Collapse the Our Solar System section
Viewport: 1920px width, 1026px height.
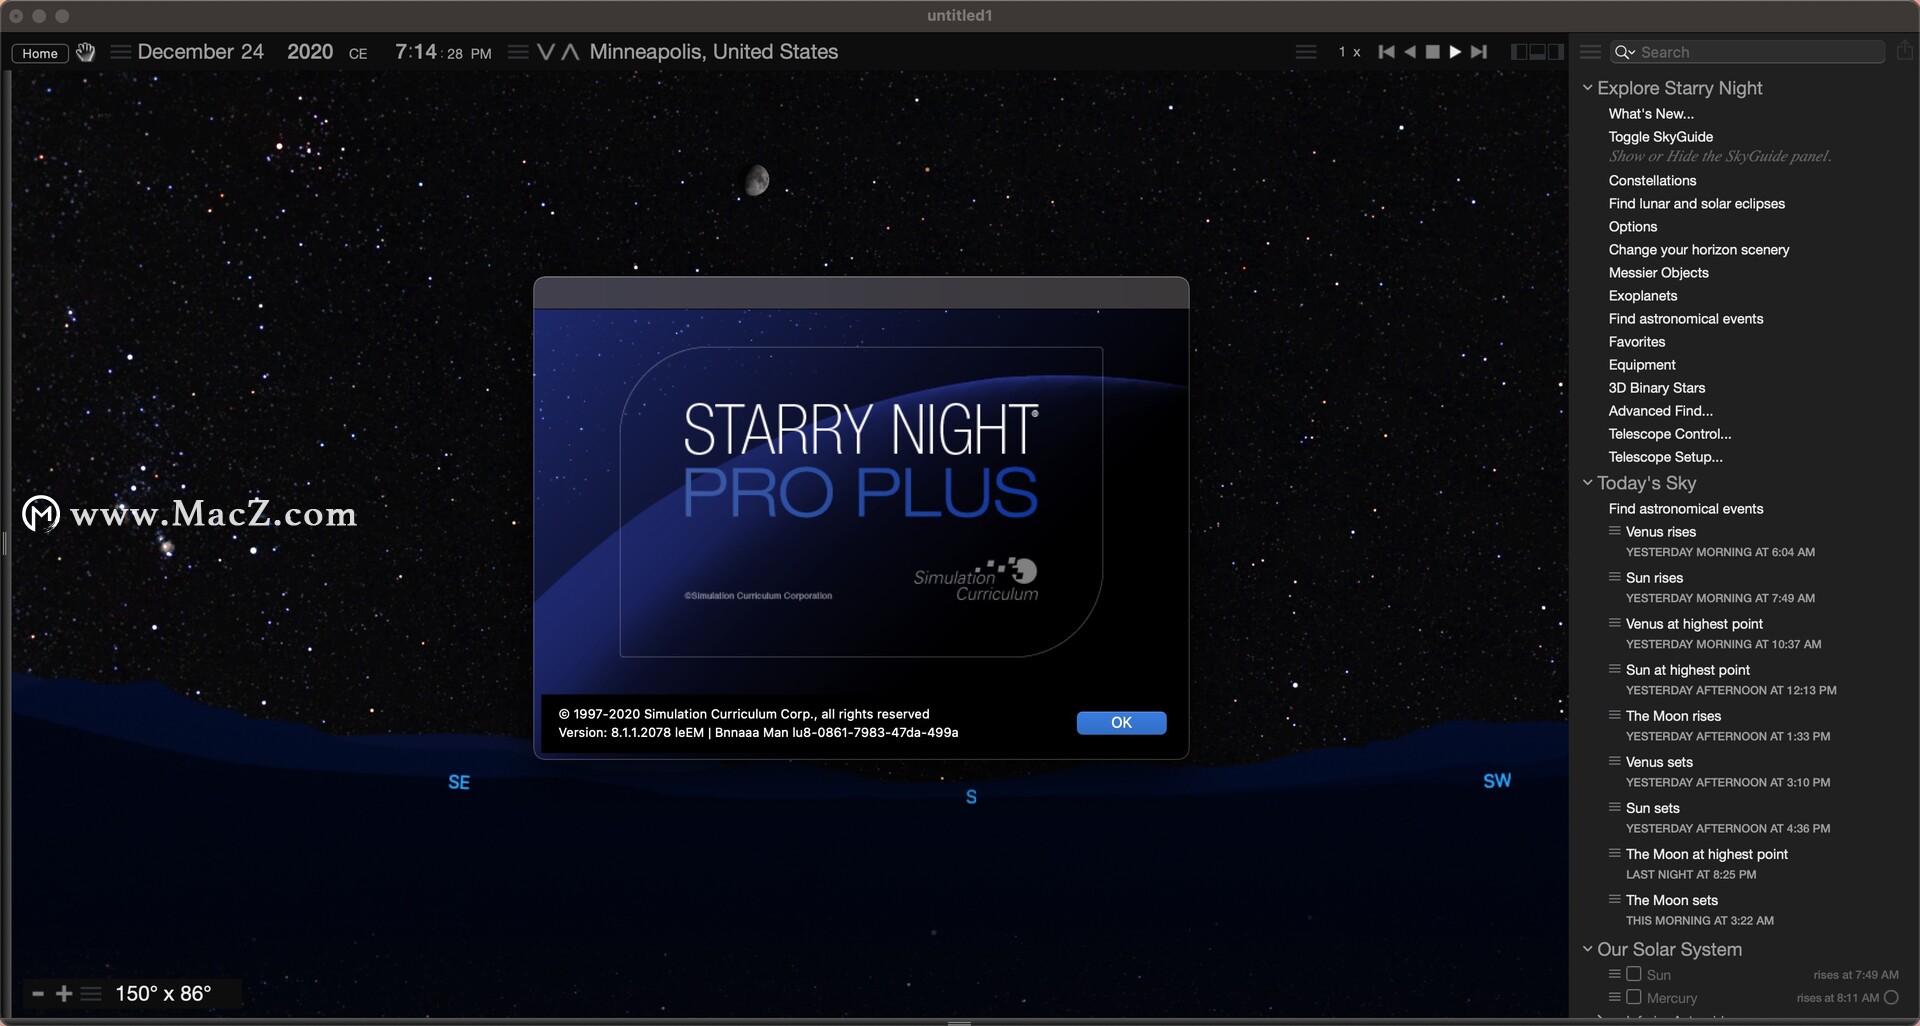[1587, 949]
